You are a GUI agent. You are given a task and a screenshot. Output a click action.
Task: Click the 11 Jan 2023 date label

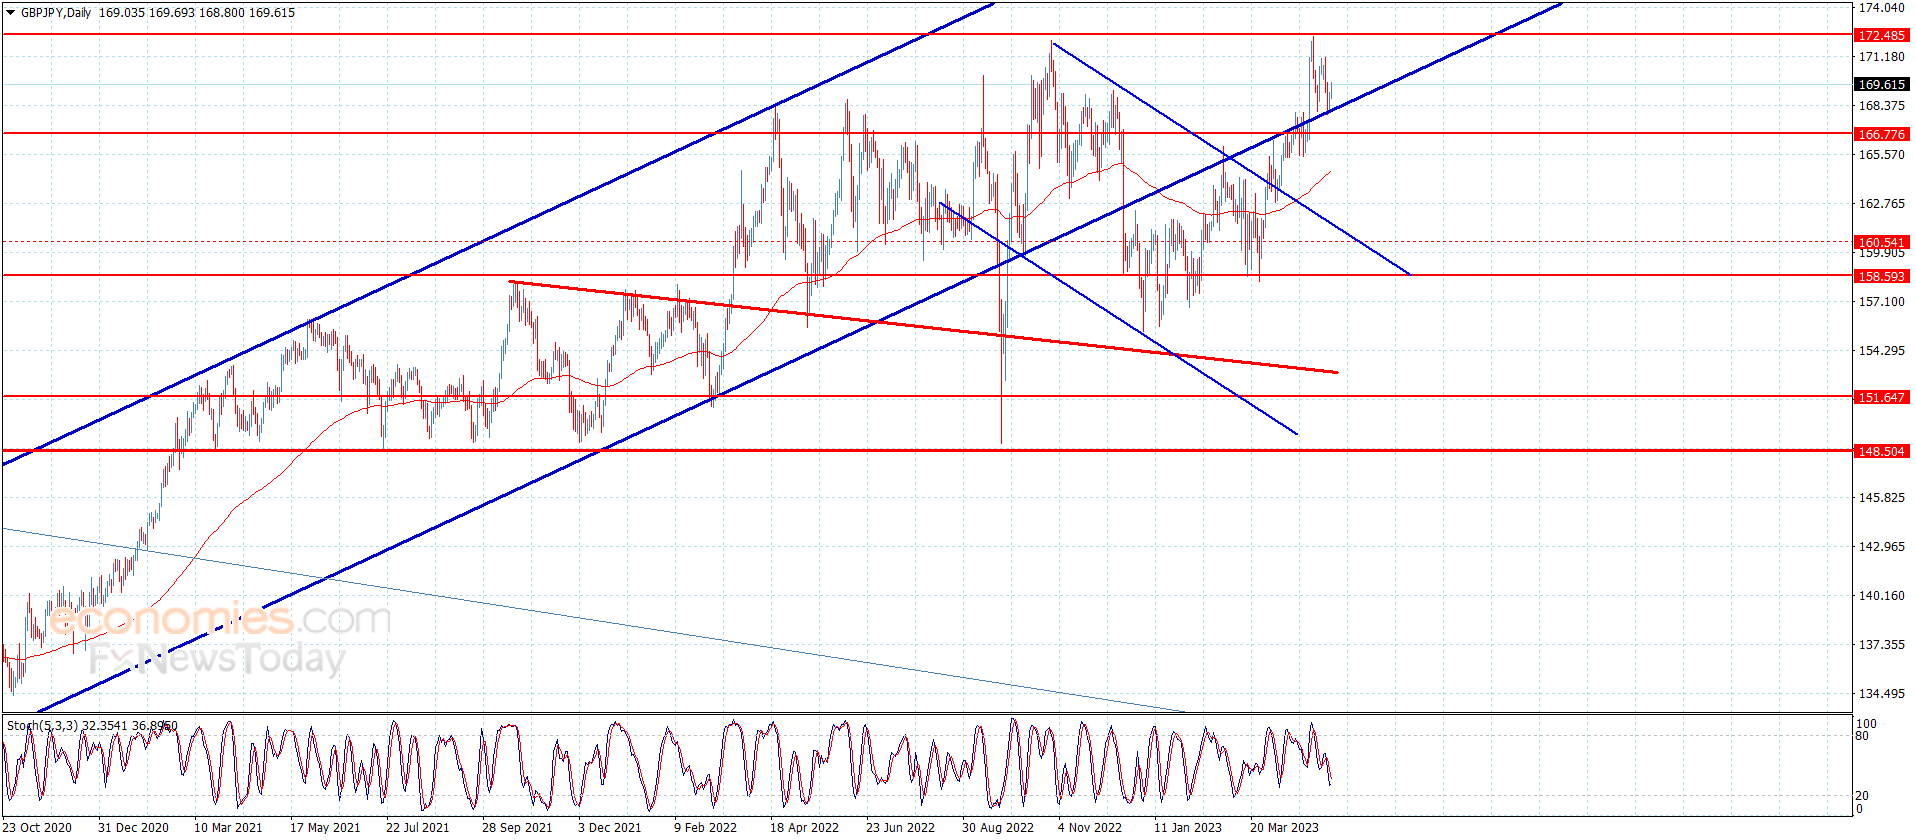coord(1188,827)
